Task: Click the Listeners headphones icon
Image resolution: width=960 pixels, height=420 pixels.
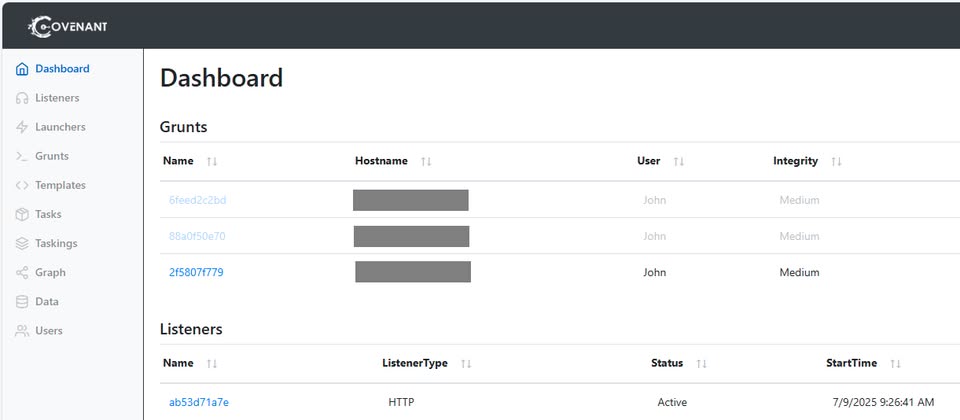Action: point(22,98)
